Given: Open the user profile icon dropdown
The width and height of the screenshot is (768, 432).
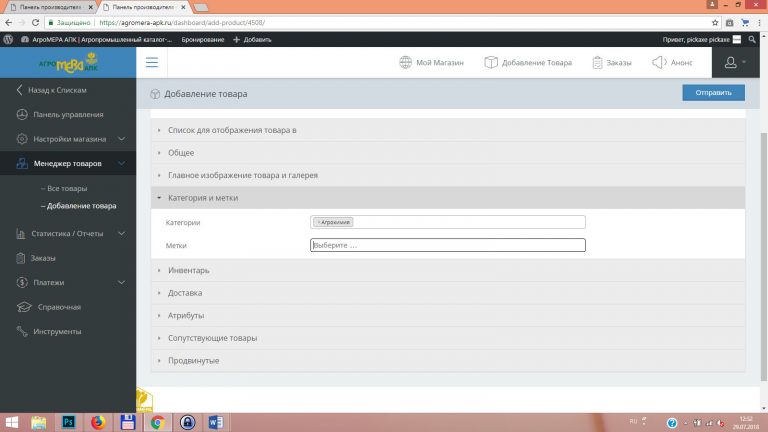Looking at the screenshot, I should 735,63.
